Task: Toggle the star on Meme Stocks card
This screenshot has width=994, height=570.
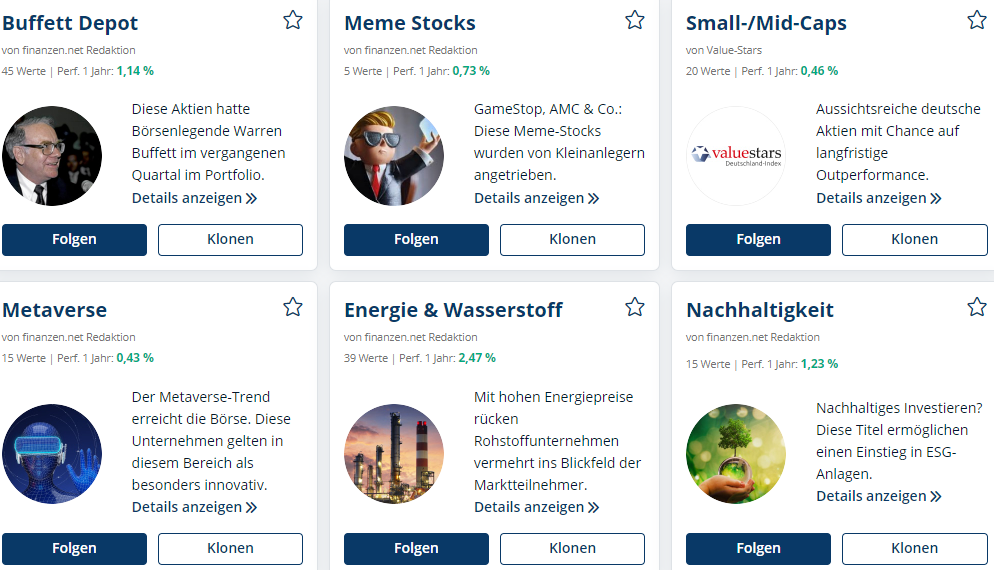Action: [x=635, y=20]
